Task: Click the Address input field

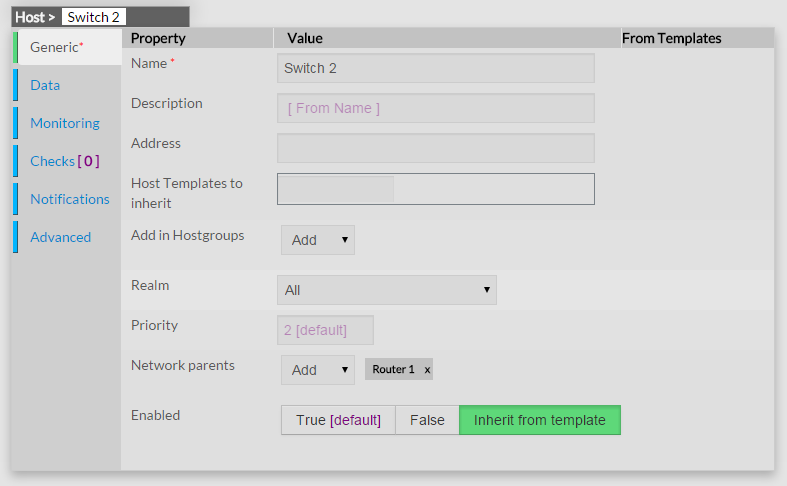Action: click(x=435, y=148)
